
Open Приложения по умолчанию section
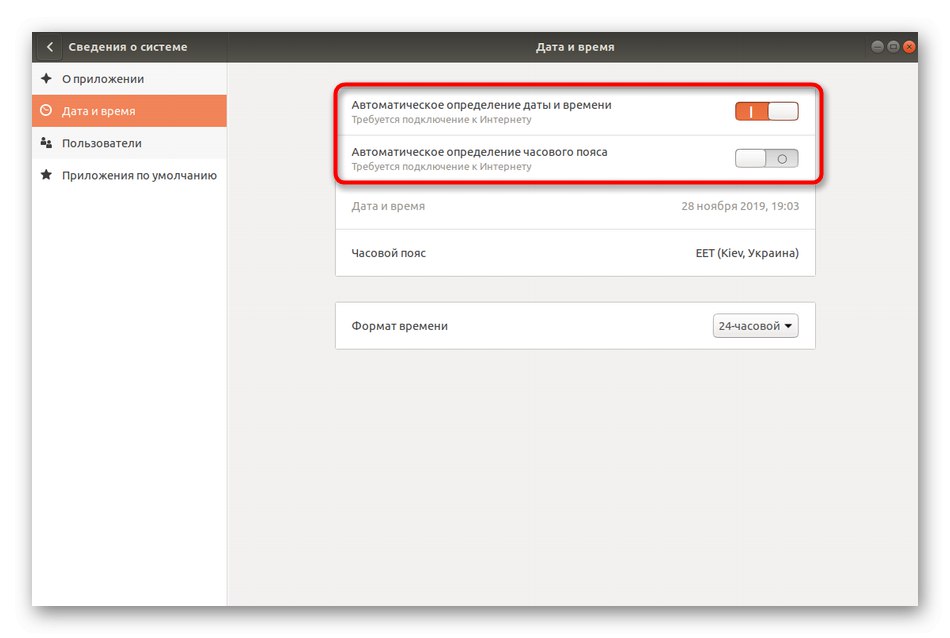pyautogui.click(x=130, y=175)
